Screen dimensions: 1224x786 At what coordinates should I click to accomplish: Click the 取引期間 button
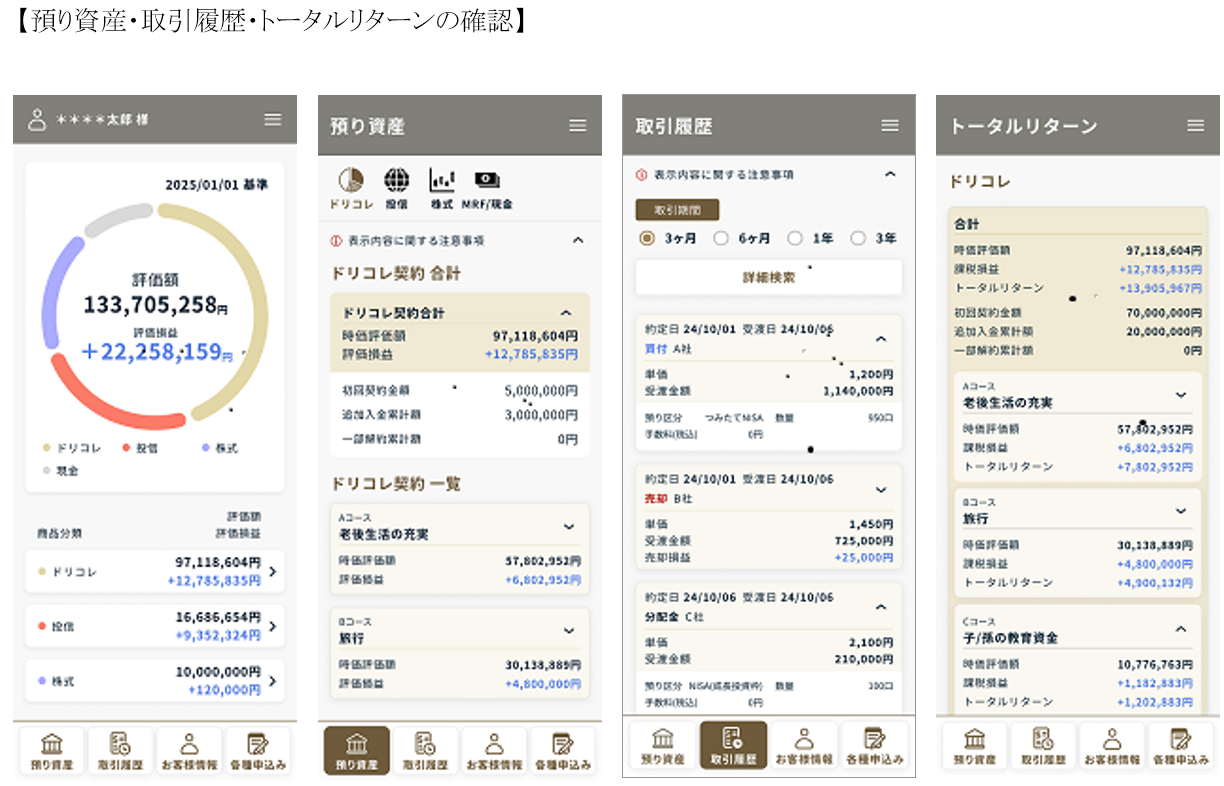[677, 210]
